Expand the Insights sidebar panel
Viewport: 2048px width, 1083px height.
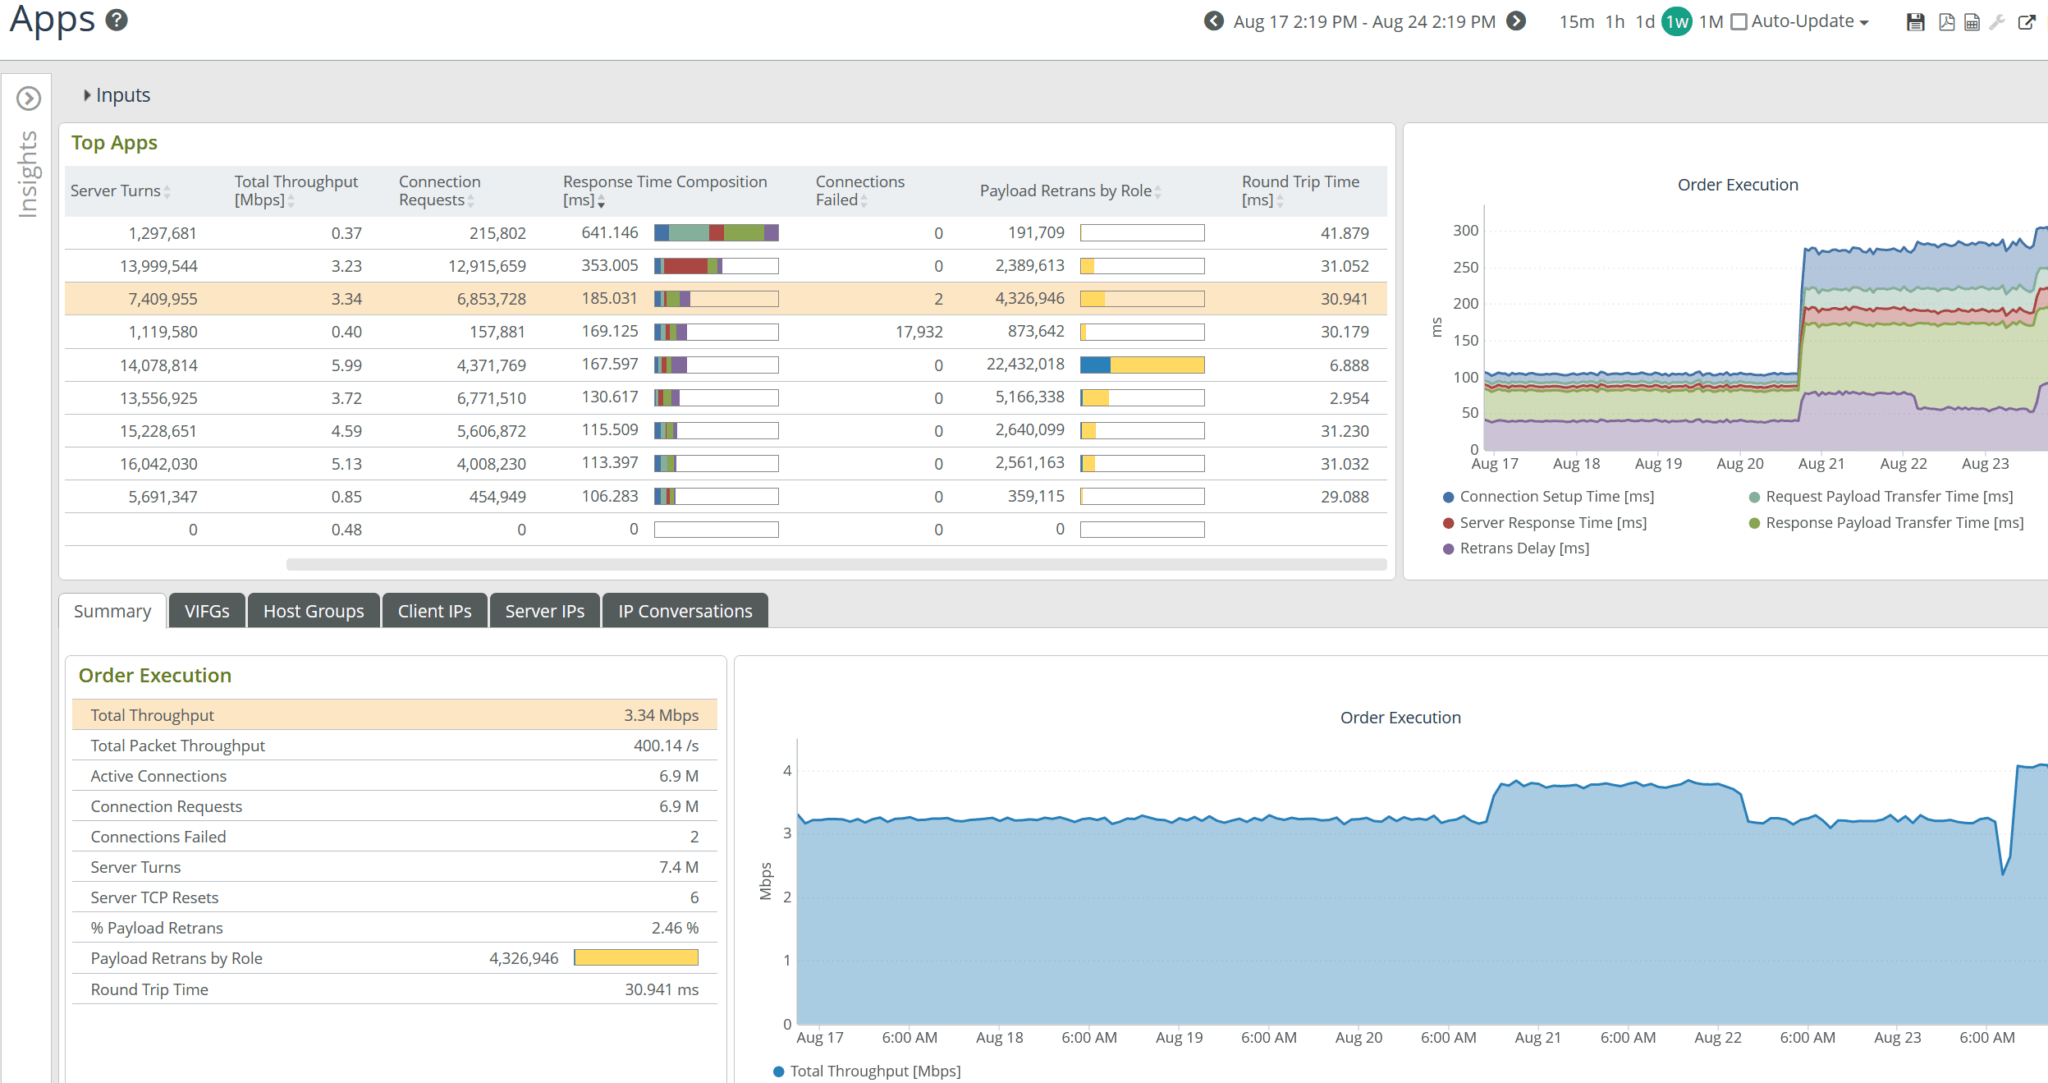[x=28, y=97]
